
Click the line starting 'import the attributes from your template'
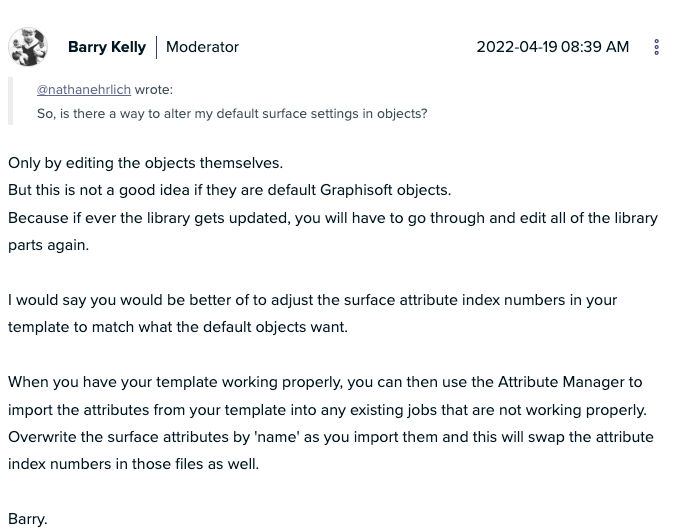click(327, 409)
